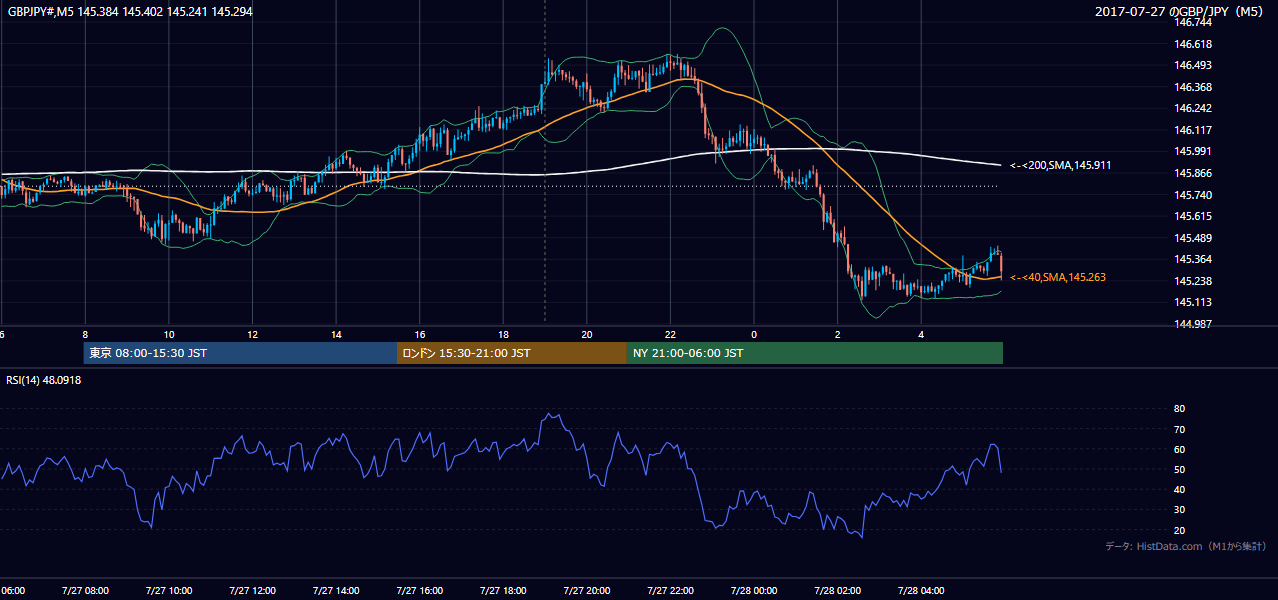Click hour marker 22 below the price chart
1278x600 pixels.
tap(671, 334)
